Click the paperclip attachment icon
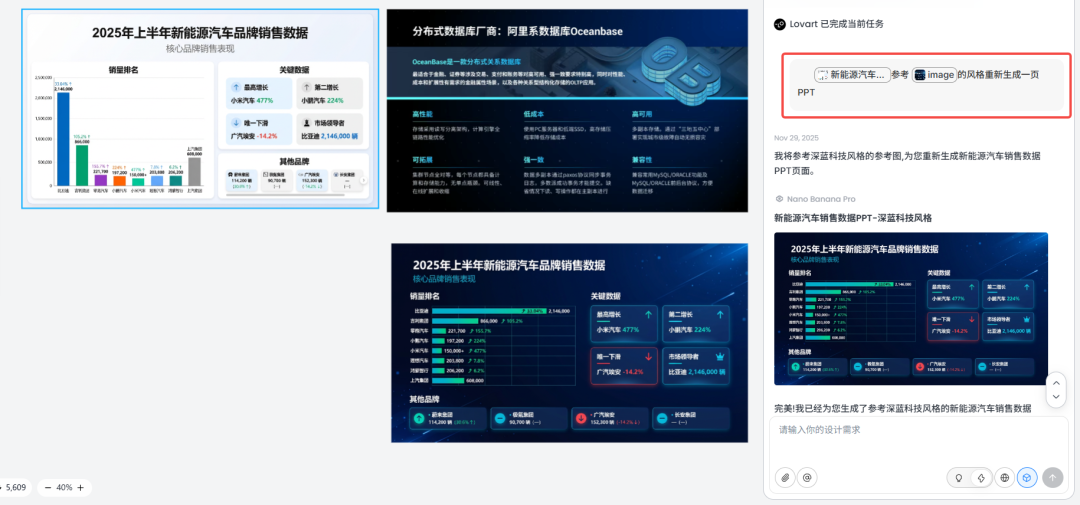1080x505 pixels. tap(785, 477)
